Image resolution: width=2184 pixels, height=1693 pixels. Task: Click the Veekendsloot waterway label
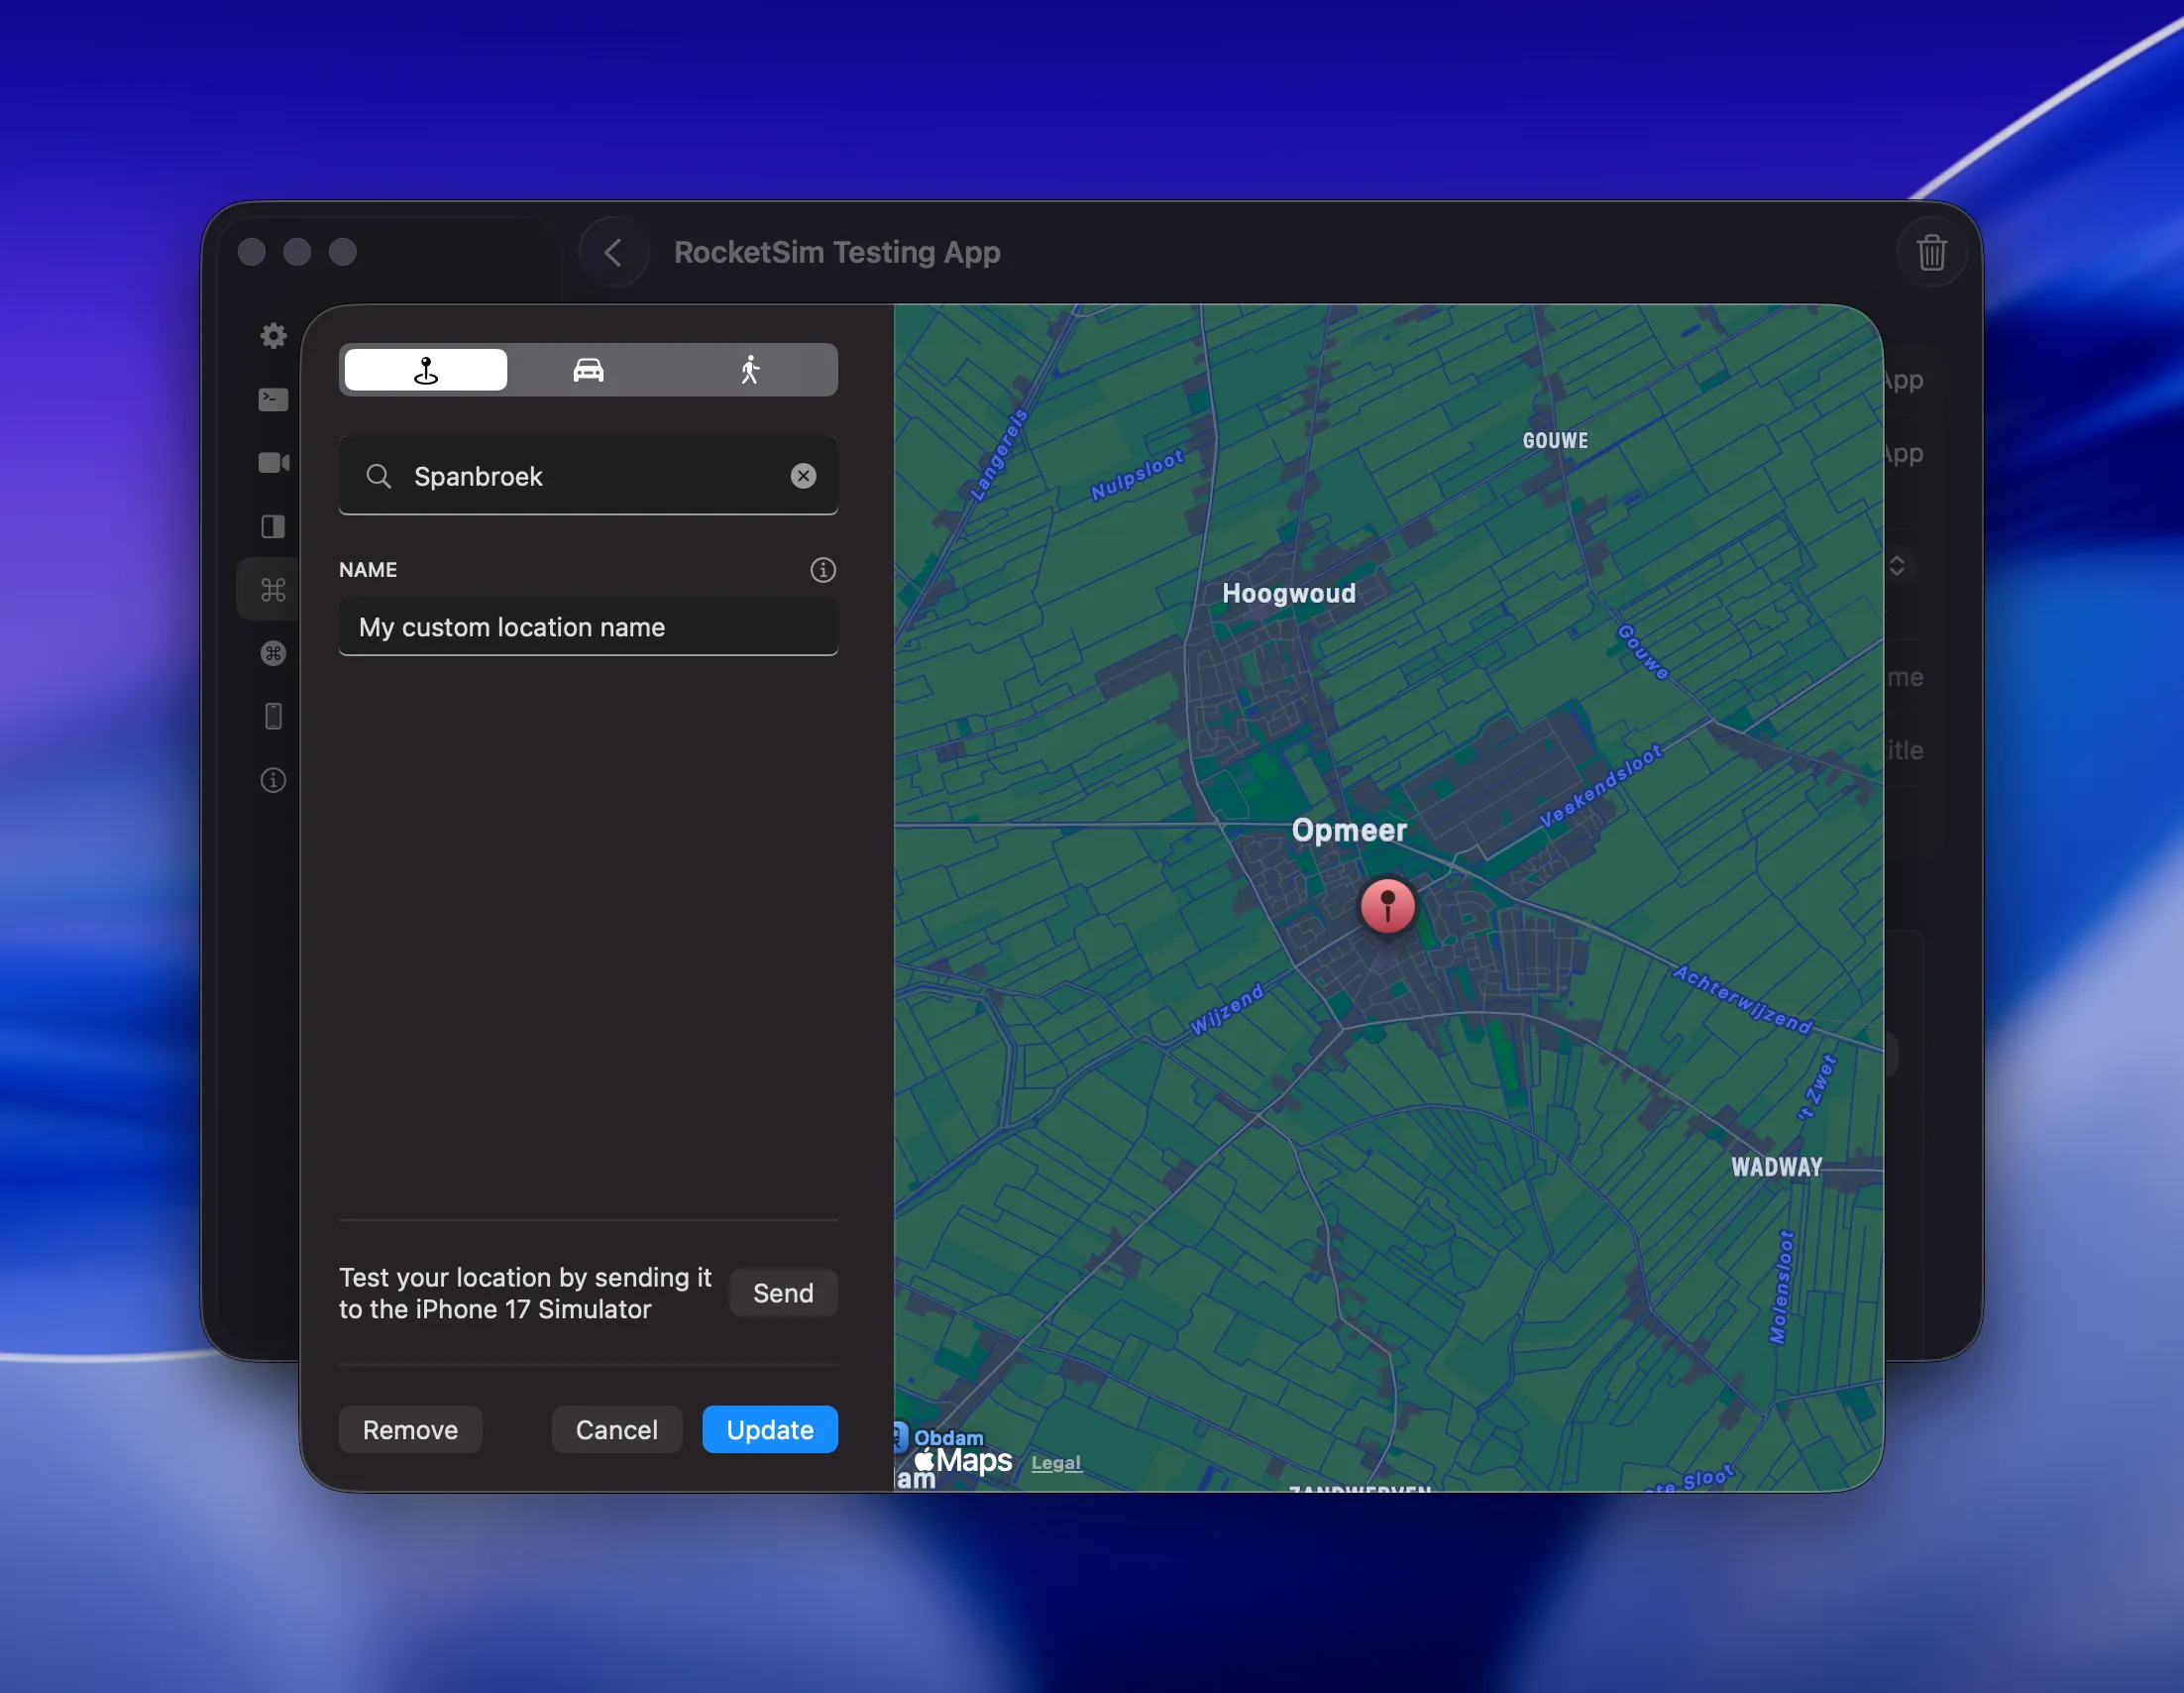(1601, 786)
